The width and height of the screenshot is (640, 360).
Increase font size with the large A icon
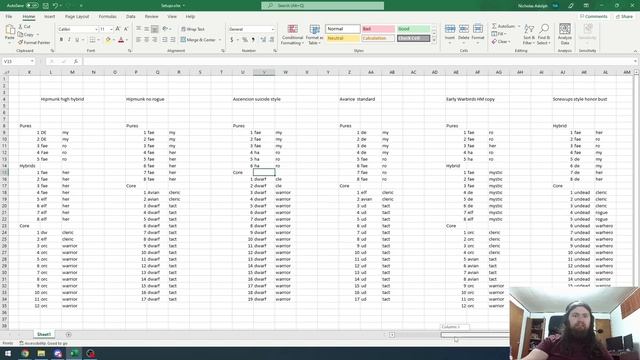coord(118,29)
